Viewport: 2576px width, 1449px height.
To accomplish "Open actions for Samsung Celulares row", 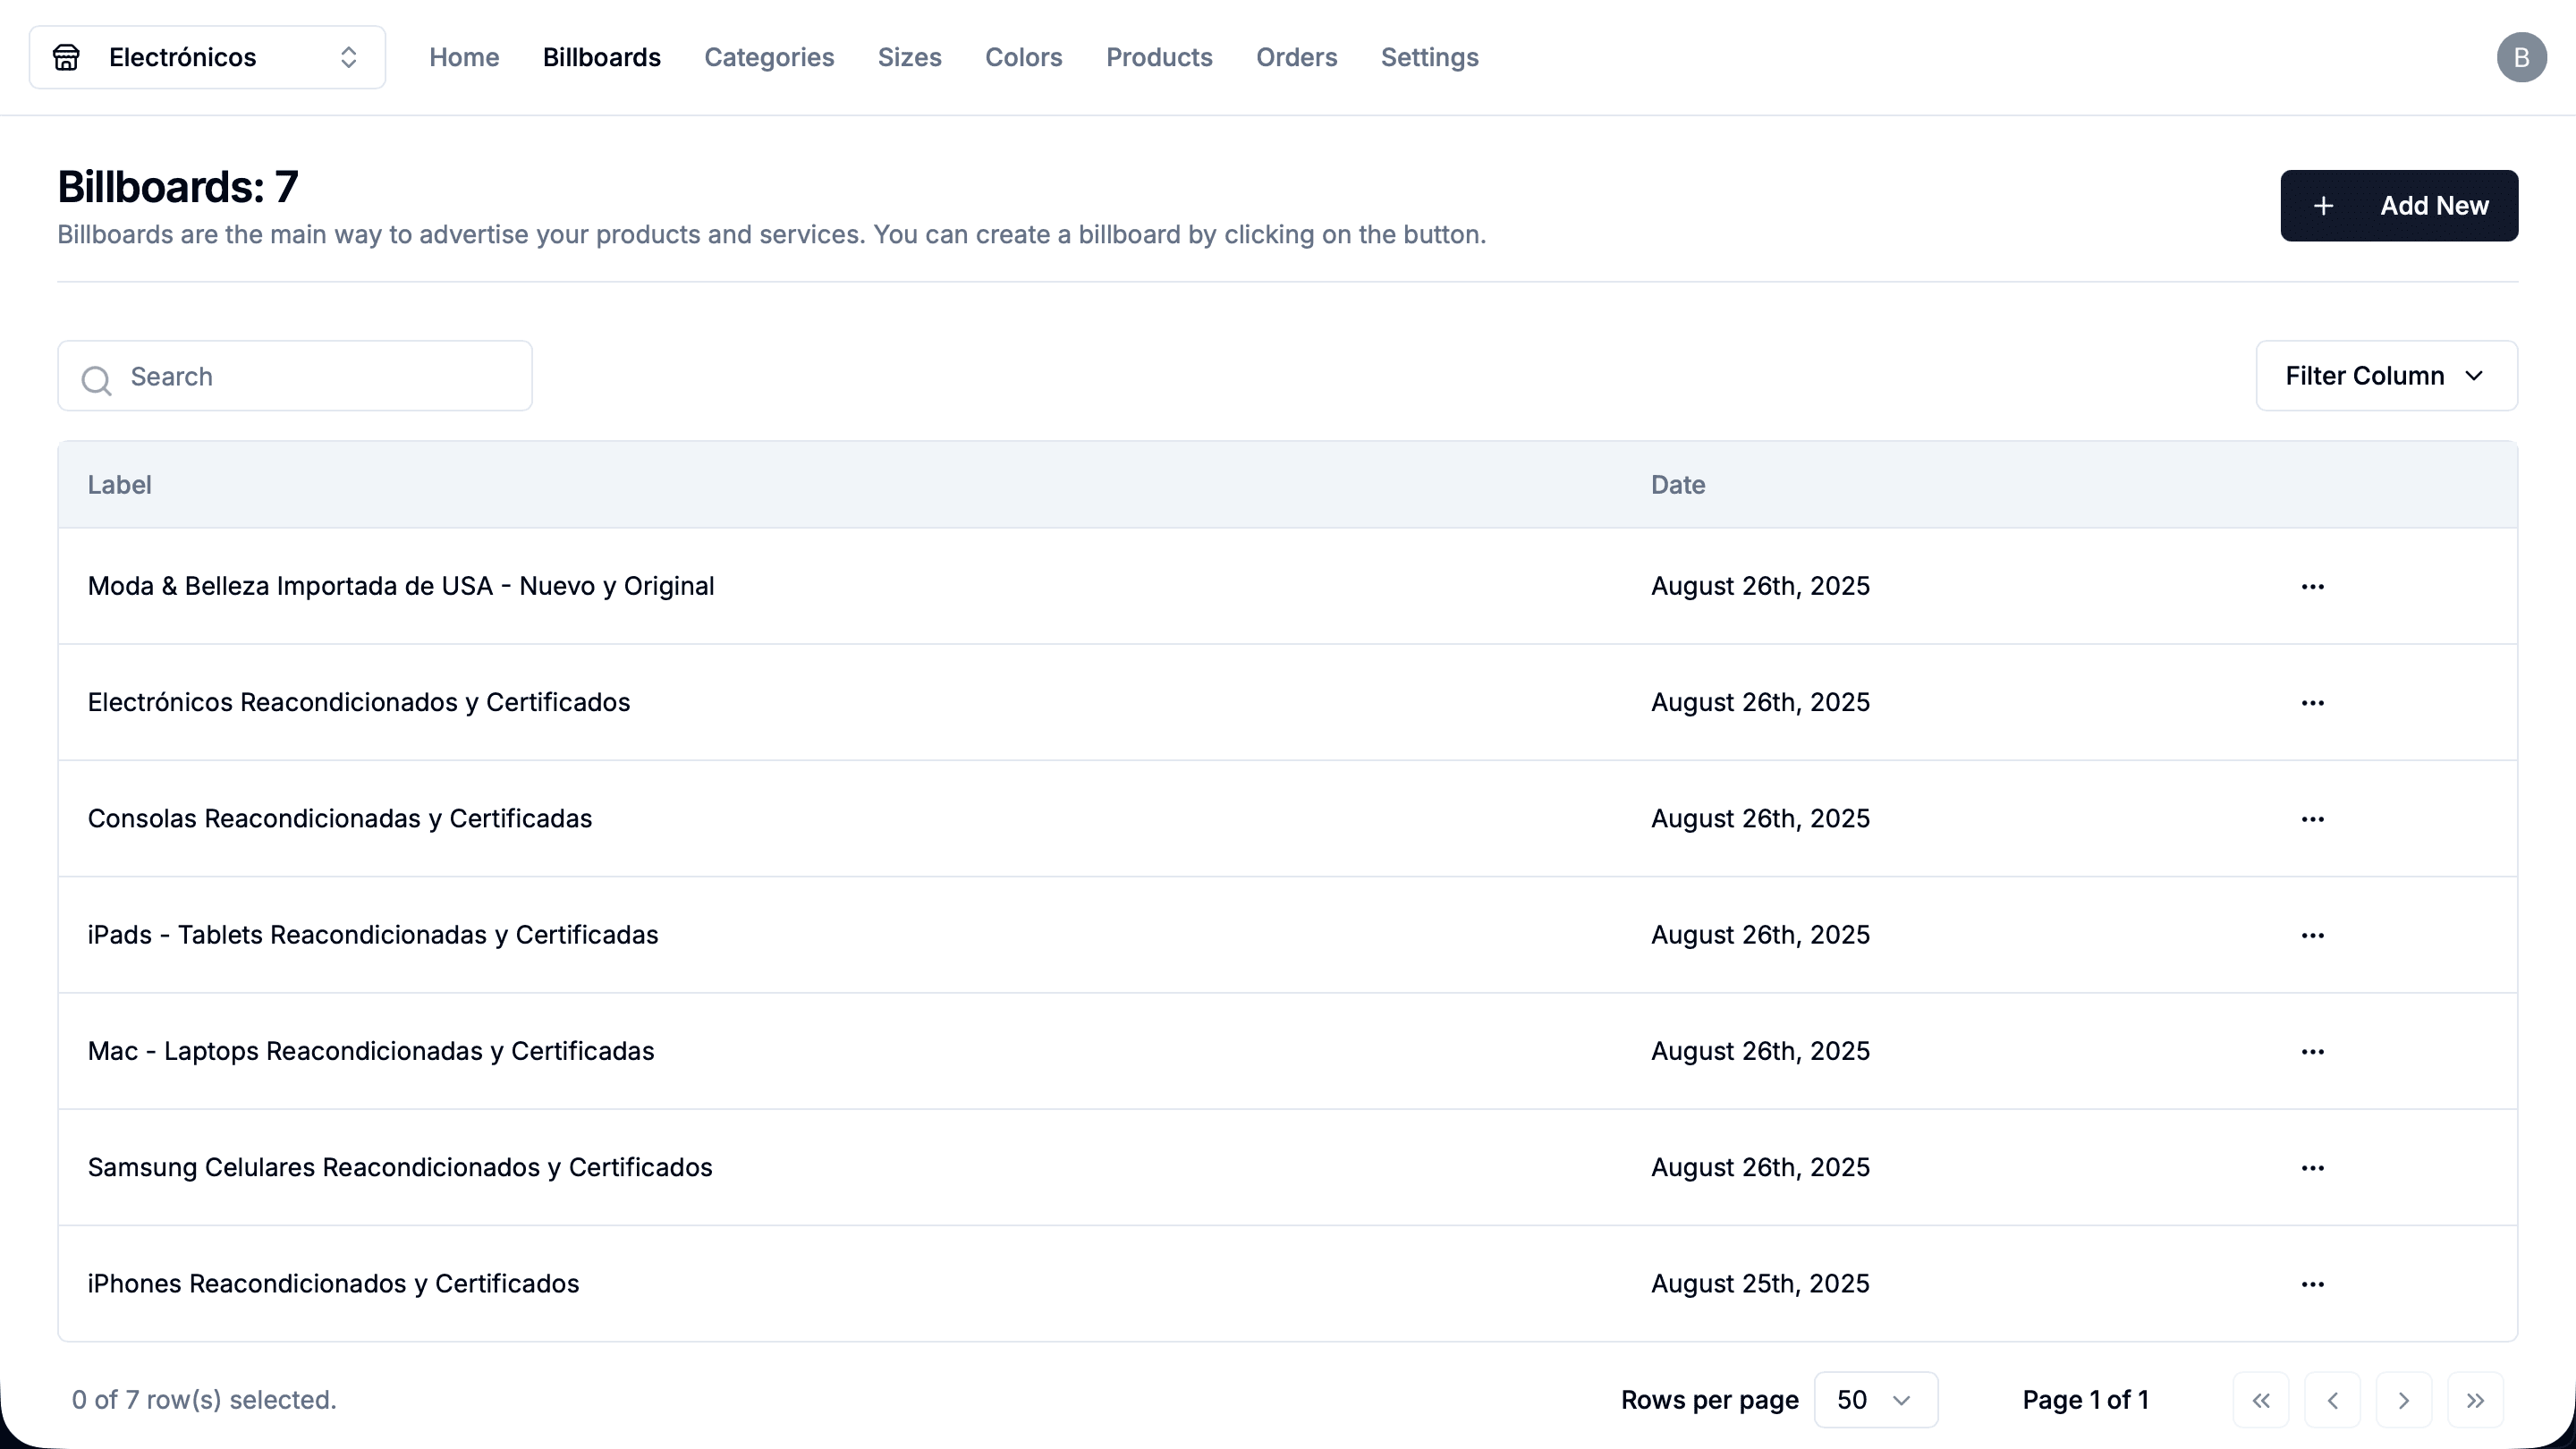I will click(2312, 1168).
